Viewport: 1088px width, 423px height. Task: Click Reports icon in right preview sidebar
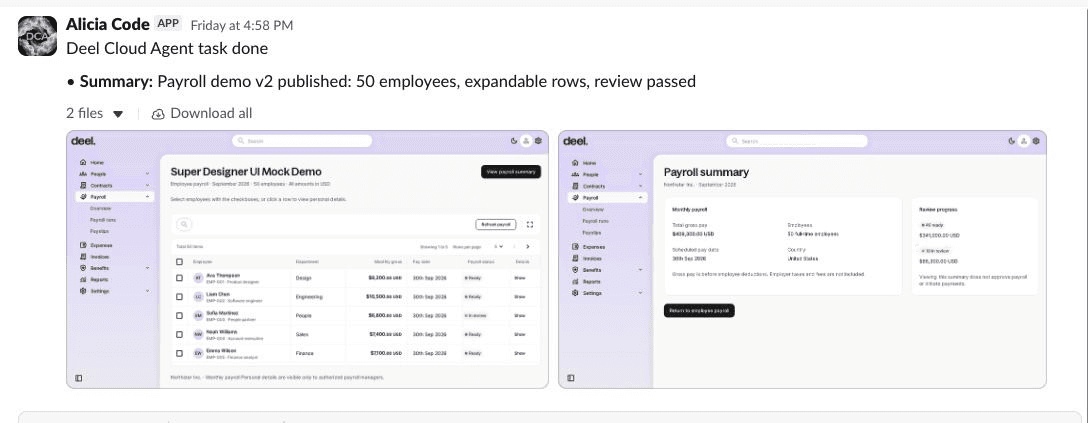click(x=575, y=282)
